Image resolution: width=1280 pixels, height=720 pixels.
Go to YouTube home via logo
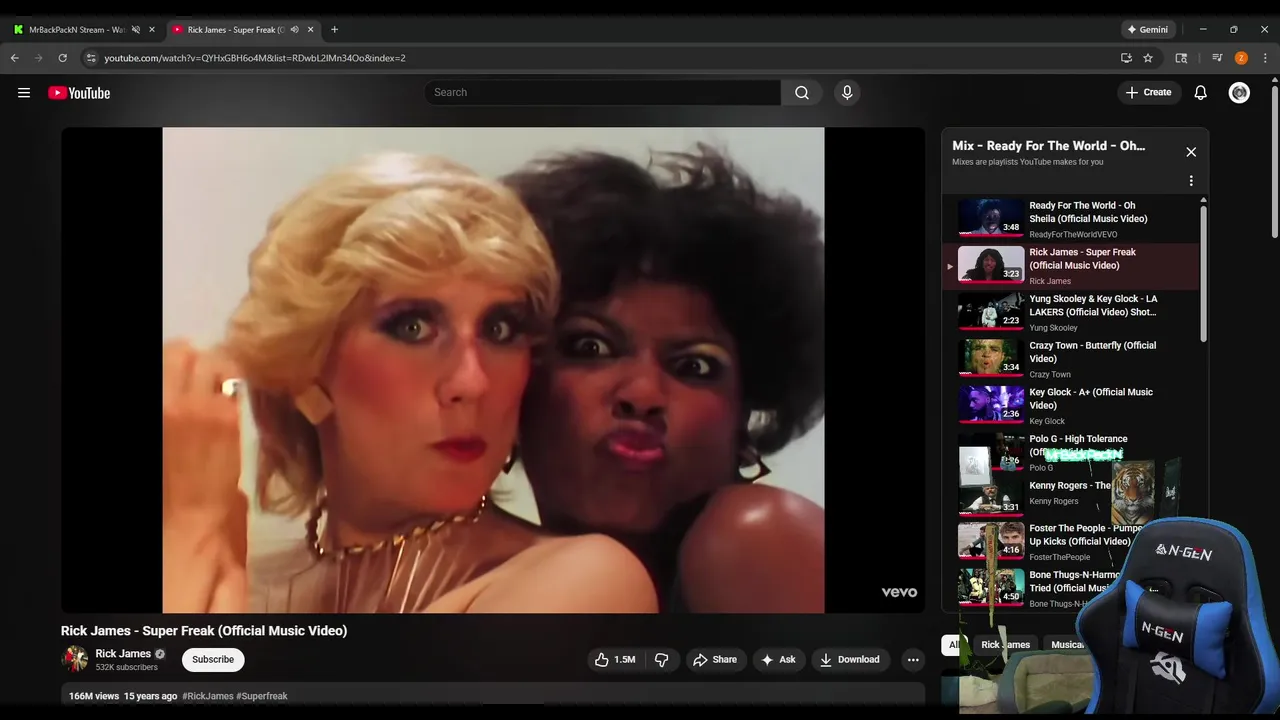click(x=79, y=93)
